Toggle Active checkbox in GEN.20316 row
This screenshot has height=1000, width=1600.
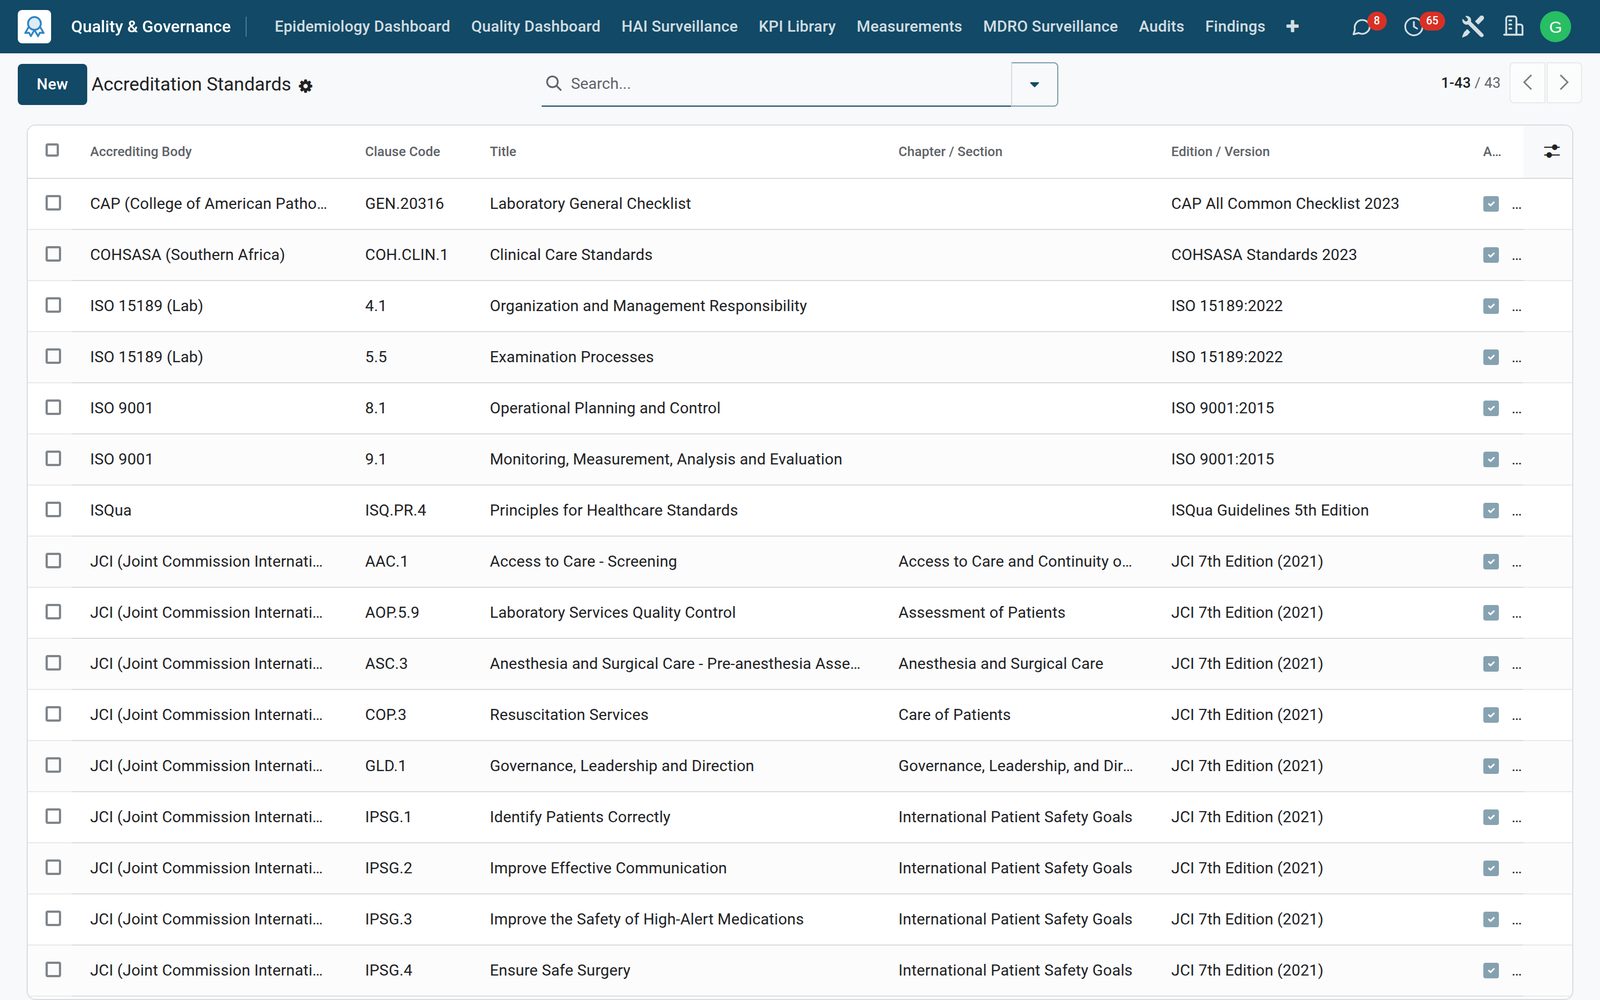coord(1491,204)
